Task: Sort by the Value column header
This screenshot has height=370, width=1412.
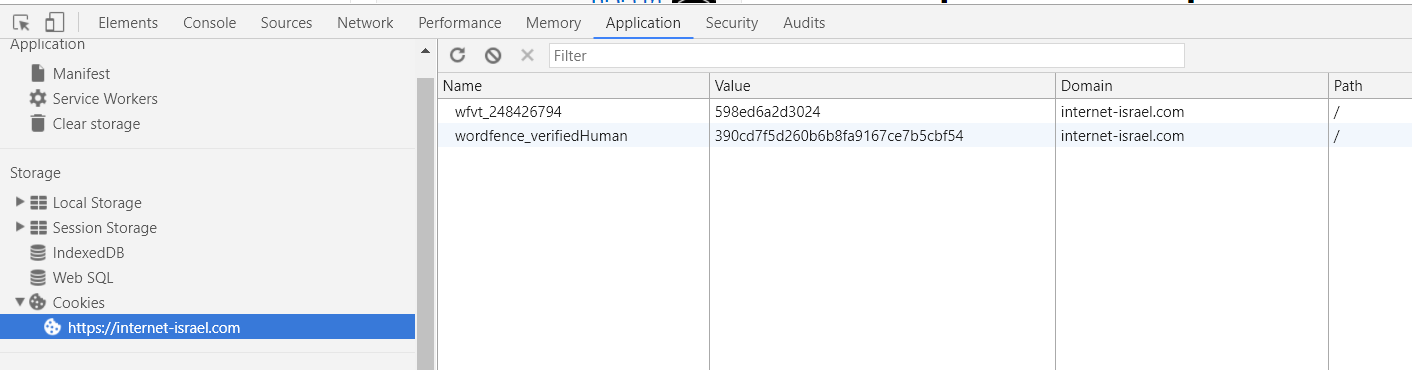Action: coord(882,86)
